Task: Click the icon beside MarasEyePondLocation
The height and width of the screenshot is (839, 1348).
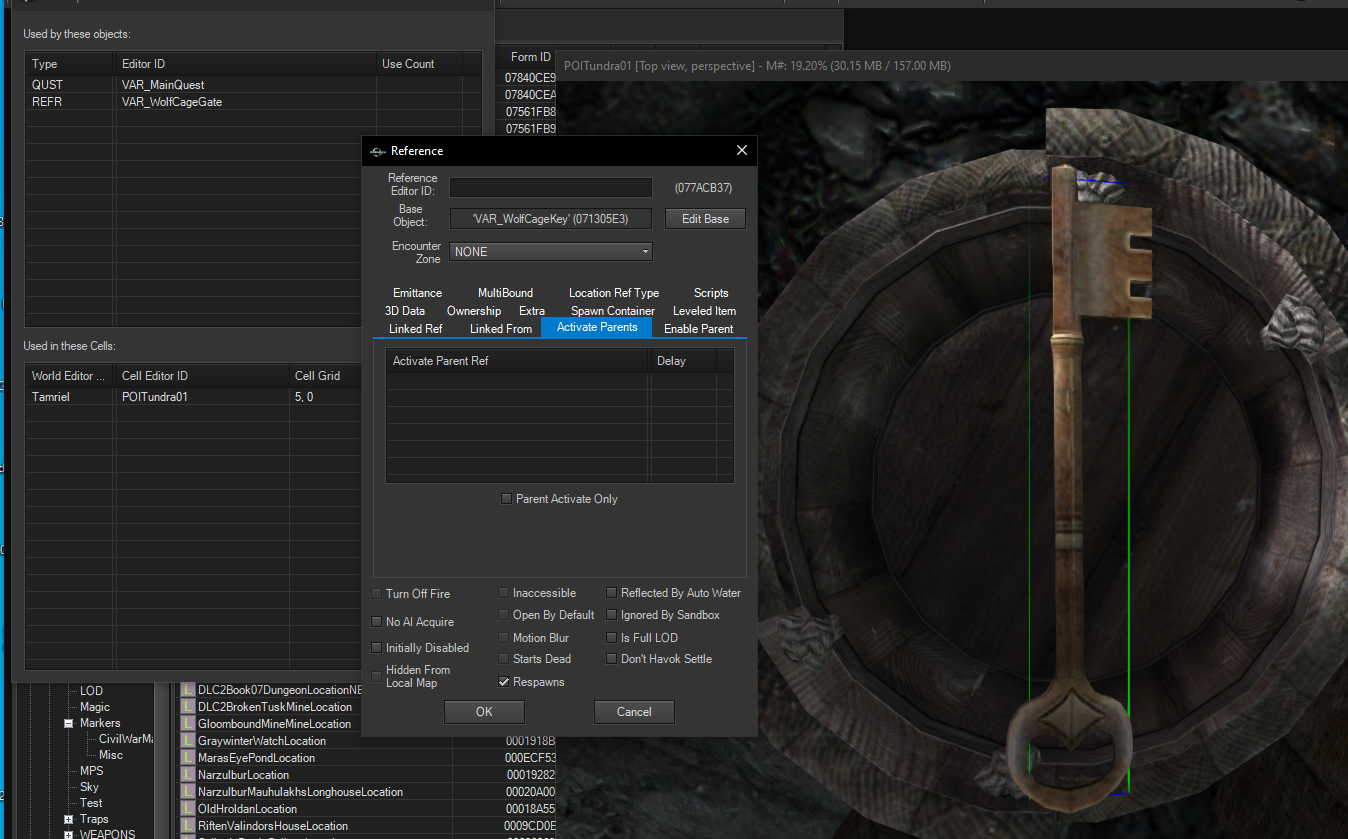Action: 188,758
